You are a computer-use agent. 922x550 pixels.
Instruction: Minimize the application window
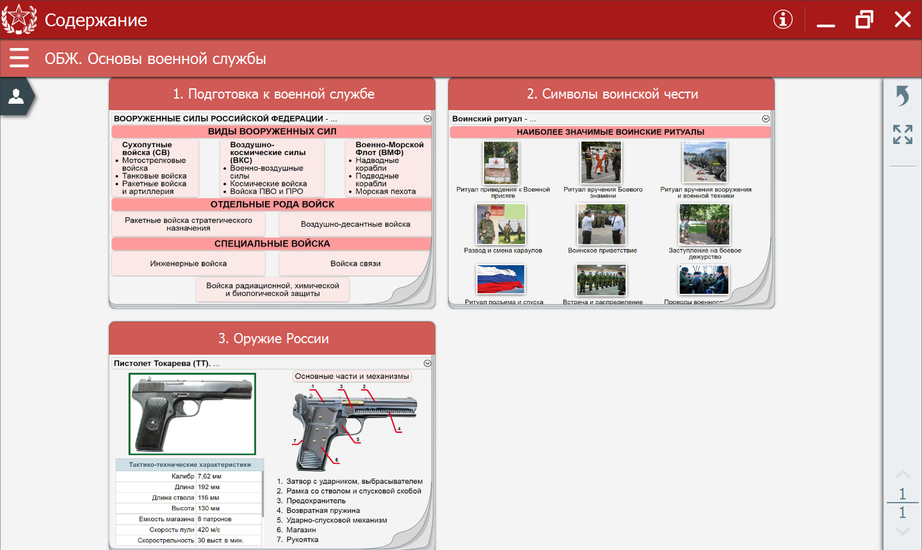pyautogui.click(x=825, y=20)
